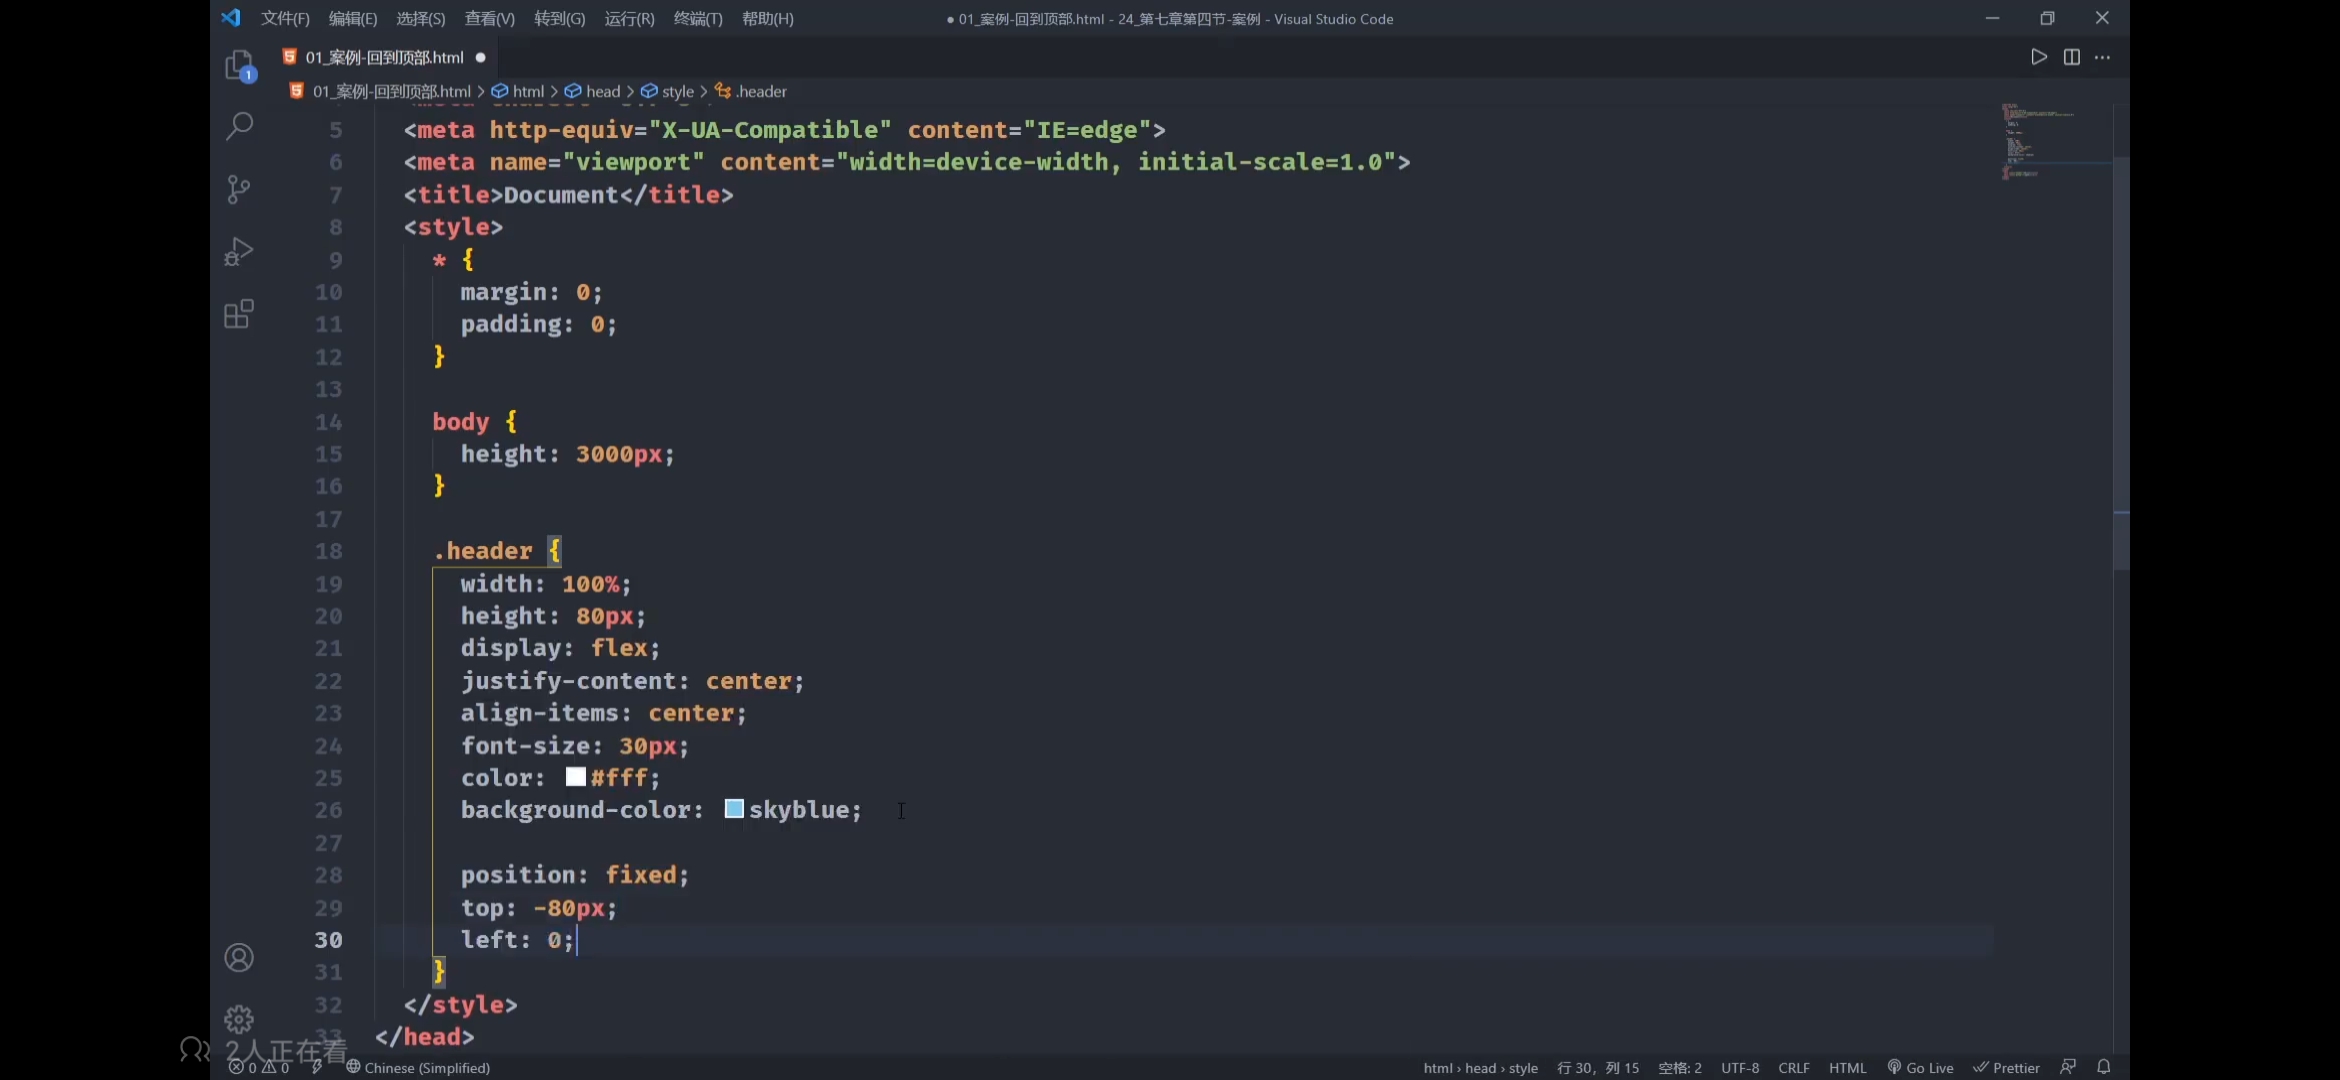Image resolution: width=2340 pixels, height=1080 pixels.
Task: Open the Accounts icon in activity bar
Action: (239, 957)
